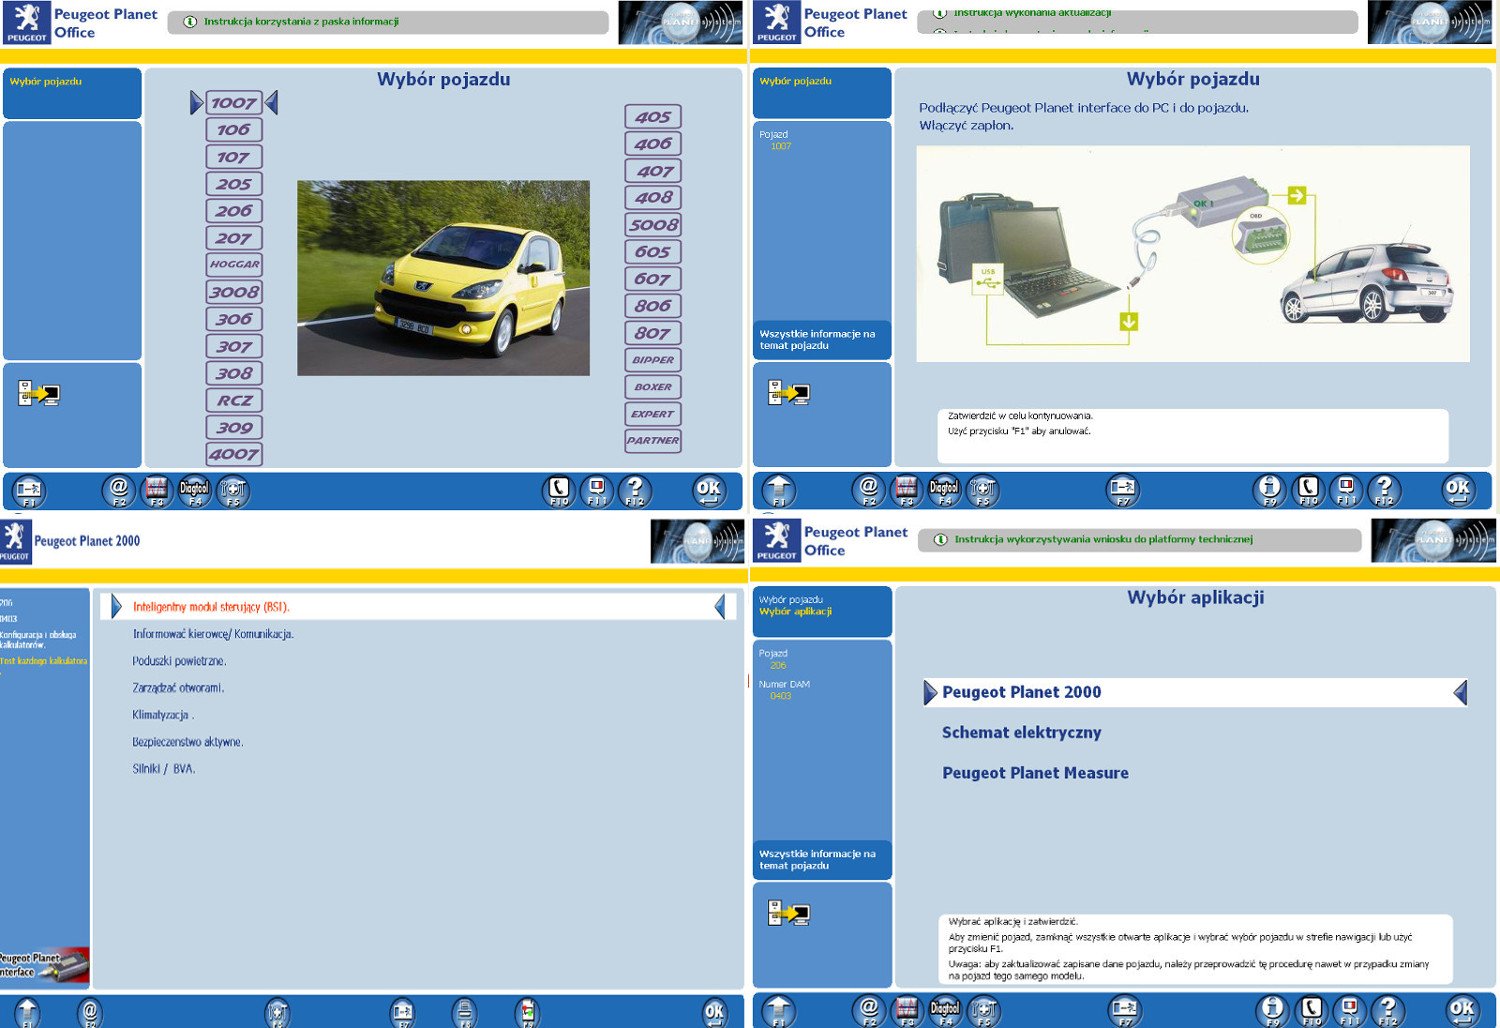Click the F12 help question mark under the model list
Viewport: 1500px width, 1028px height.
635,490
